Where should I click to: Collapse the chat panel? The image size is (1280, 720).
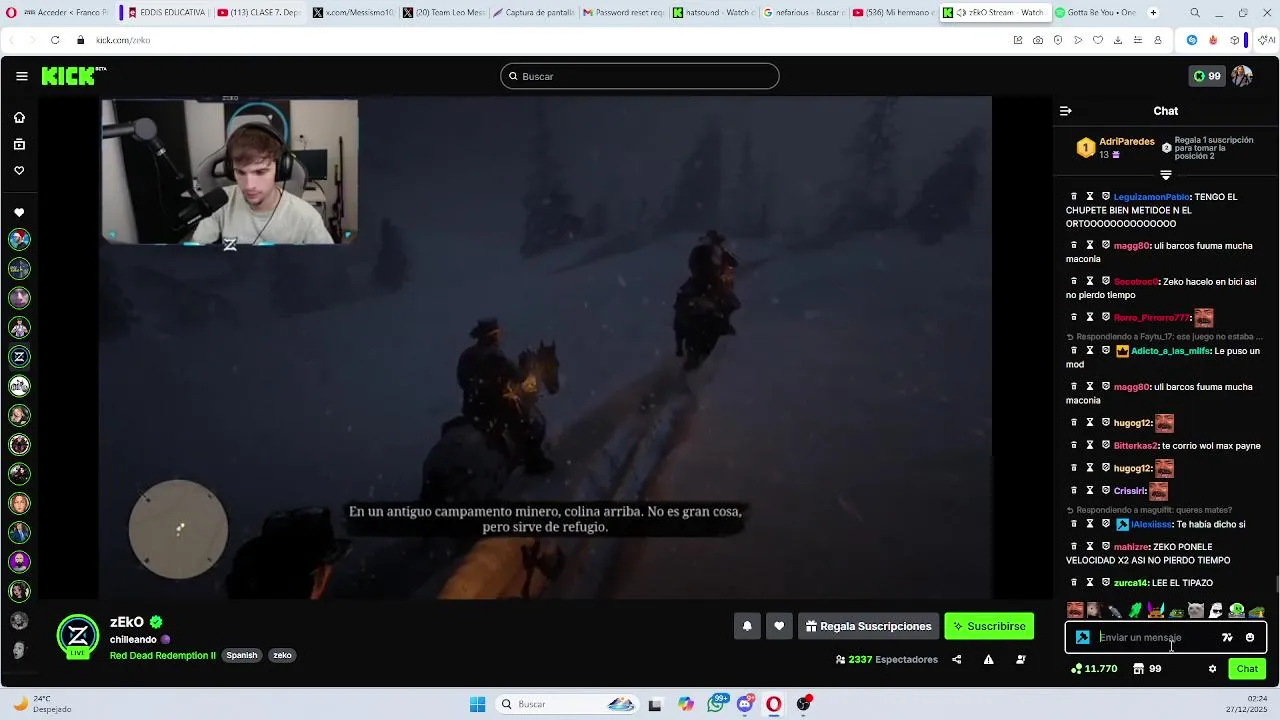point(1066,111)
